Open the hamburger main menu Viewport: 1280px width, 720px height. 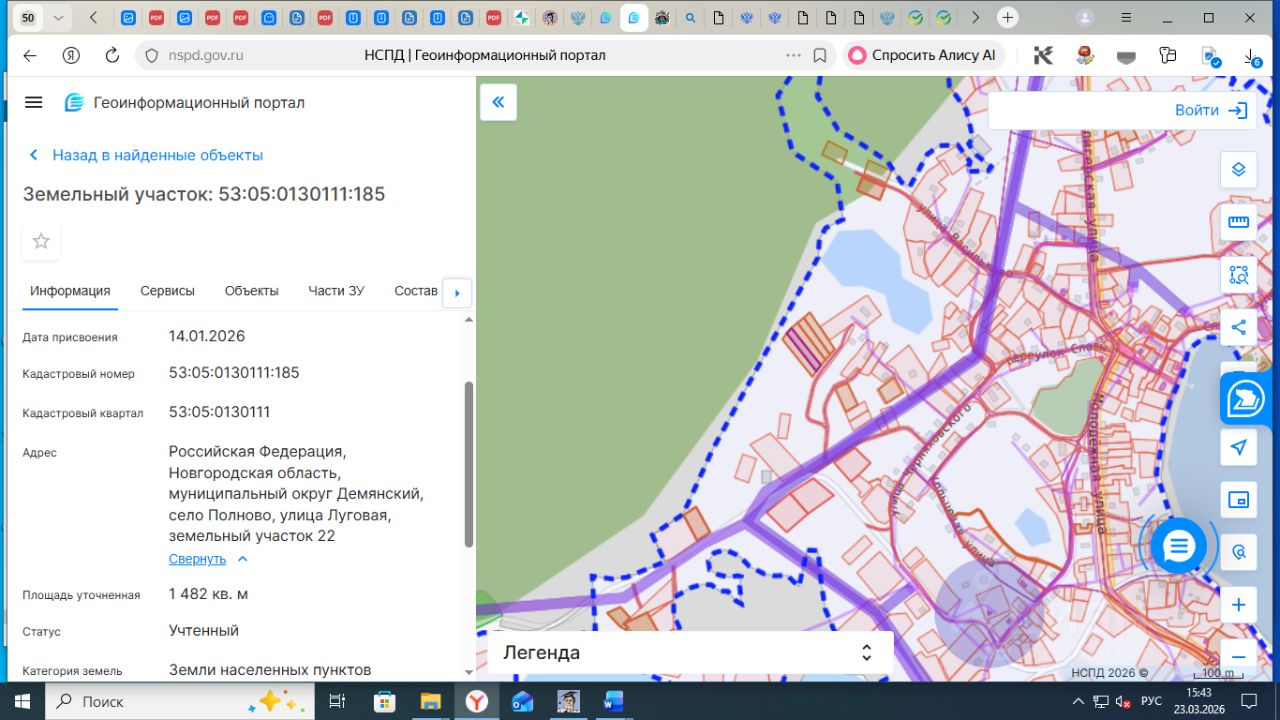click(34, 102)
